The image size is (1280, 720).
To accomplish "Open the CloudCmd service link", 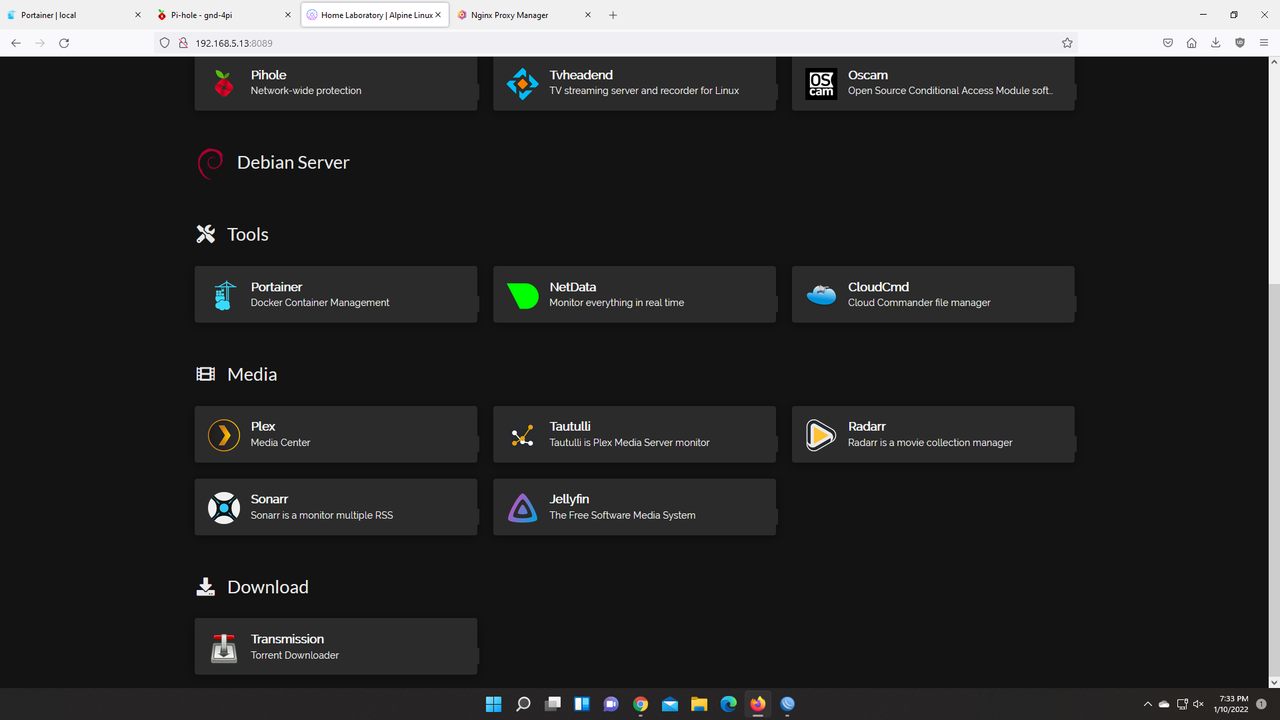I will point(933,294).
